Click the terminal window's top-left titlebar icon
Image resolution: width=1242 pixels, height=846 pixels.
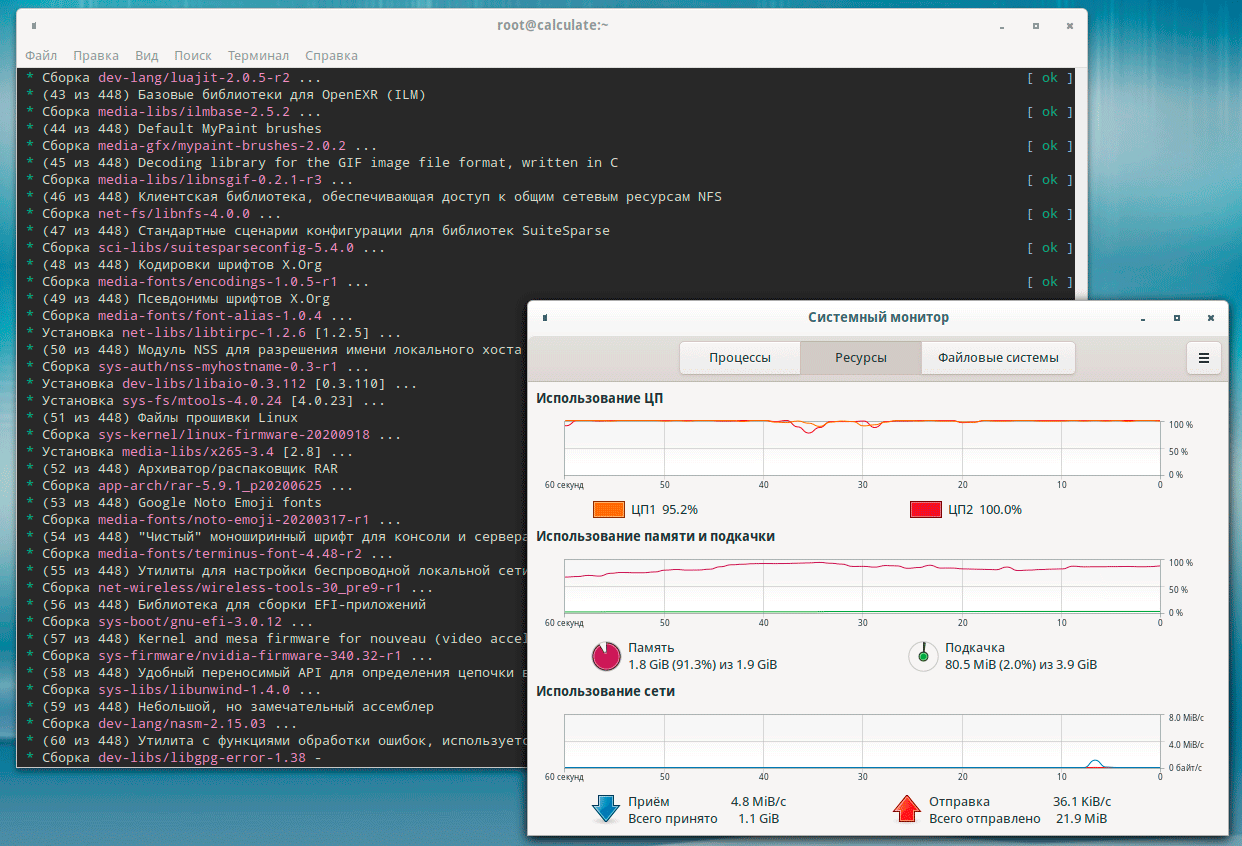pyautogui.click(x=33, y=25)
